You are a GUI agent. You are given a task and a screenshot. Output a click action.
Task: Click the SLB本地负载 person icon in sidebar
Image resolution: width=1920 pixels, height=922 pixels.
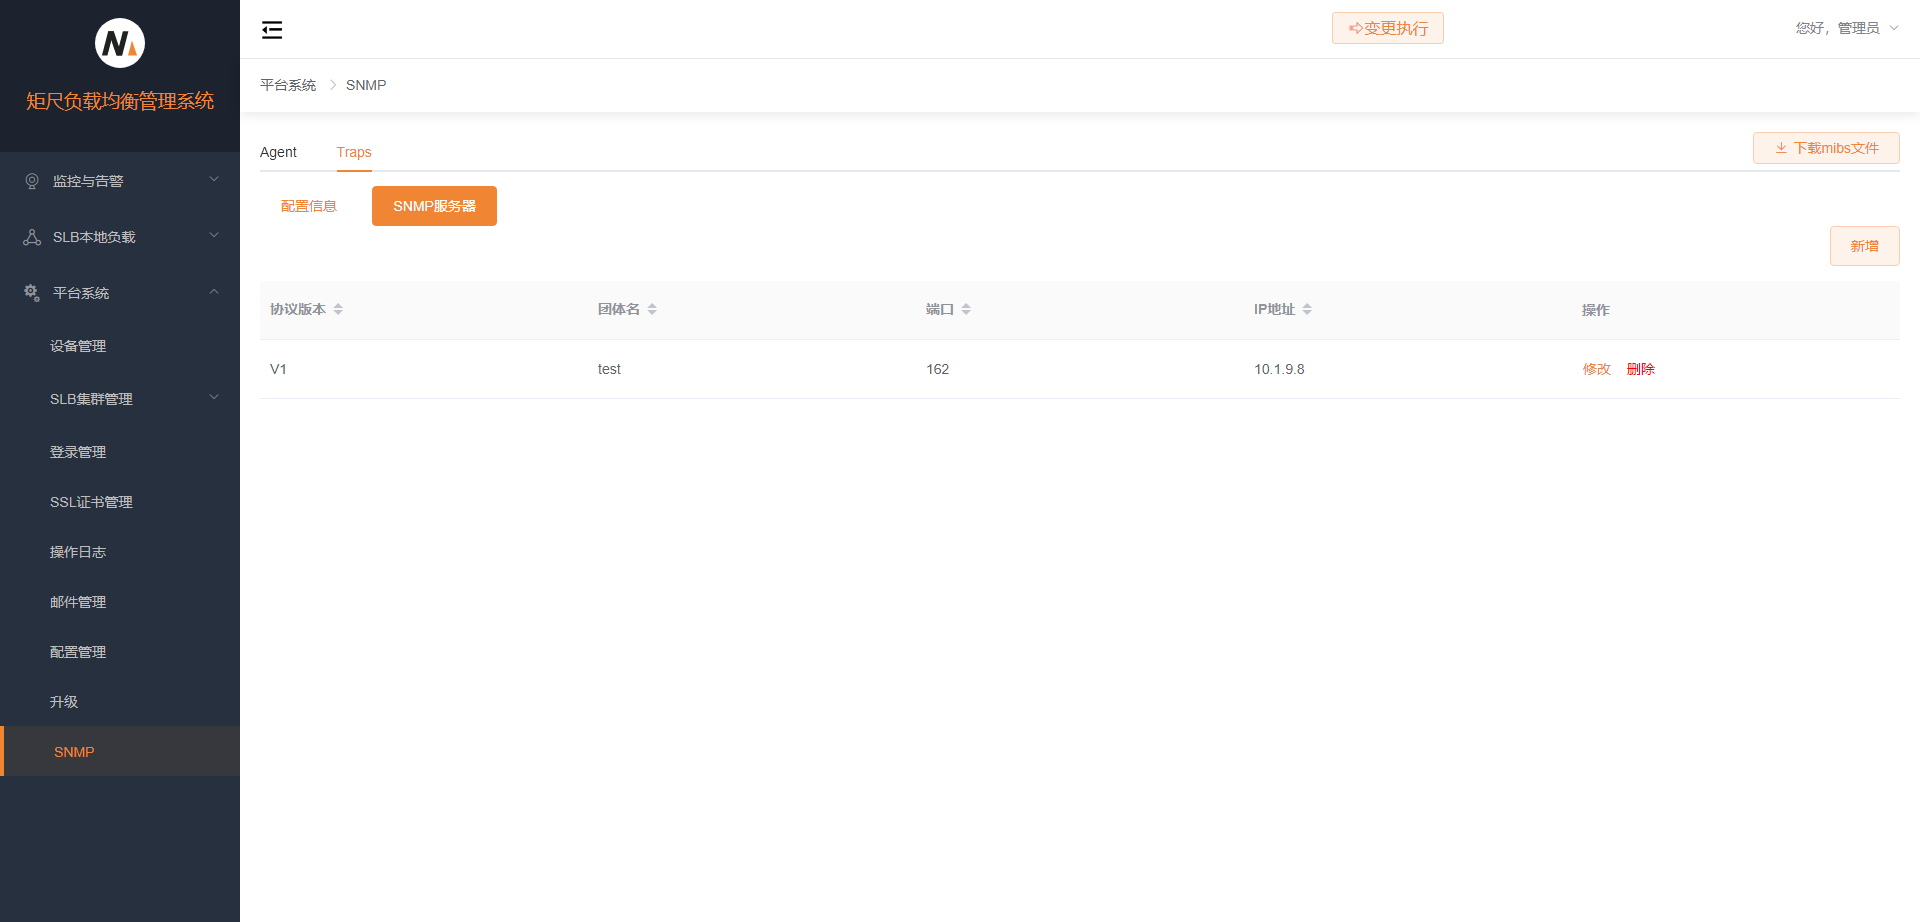tap(30, 236)
